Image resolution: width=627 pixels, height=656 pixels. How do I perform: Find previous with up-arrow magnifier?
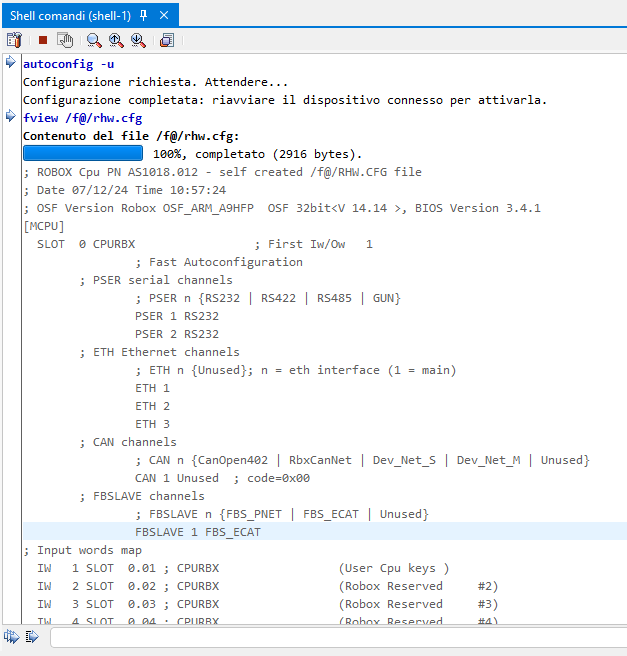[116, 40]
